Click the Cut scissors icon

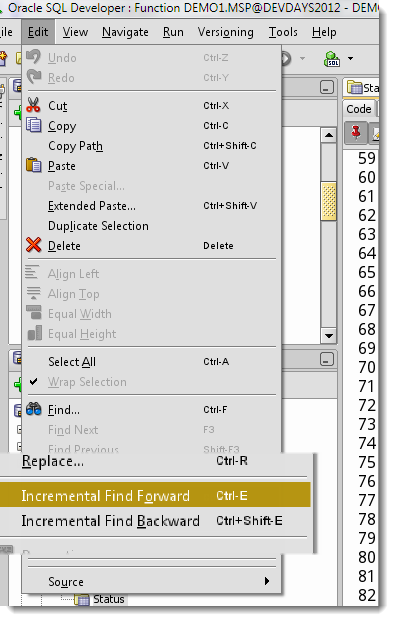point(33,105)
